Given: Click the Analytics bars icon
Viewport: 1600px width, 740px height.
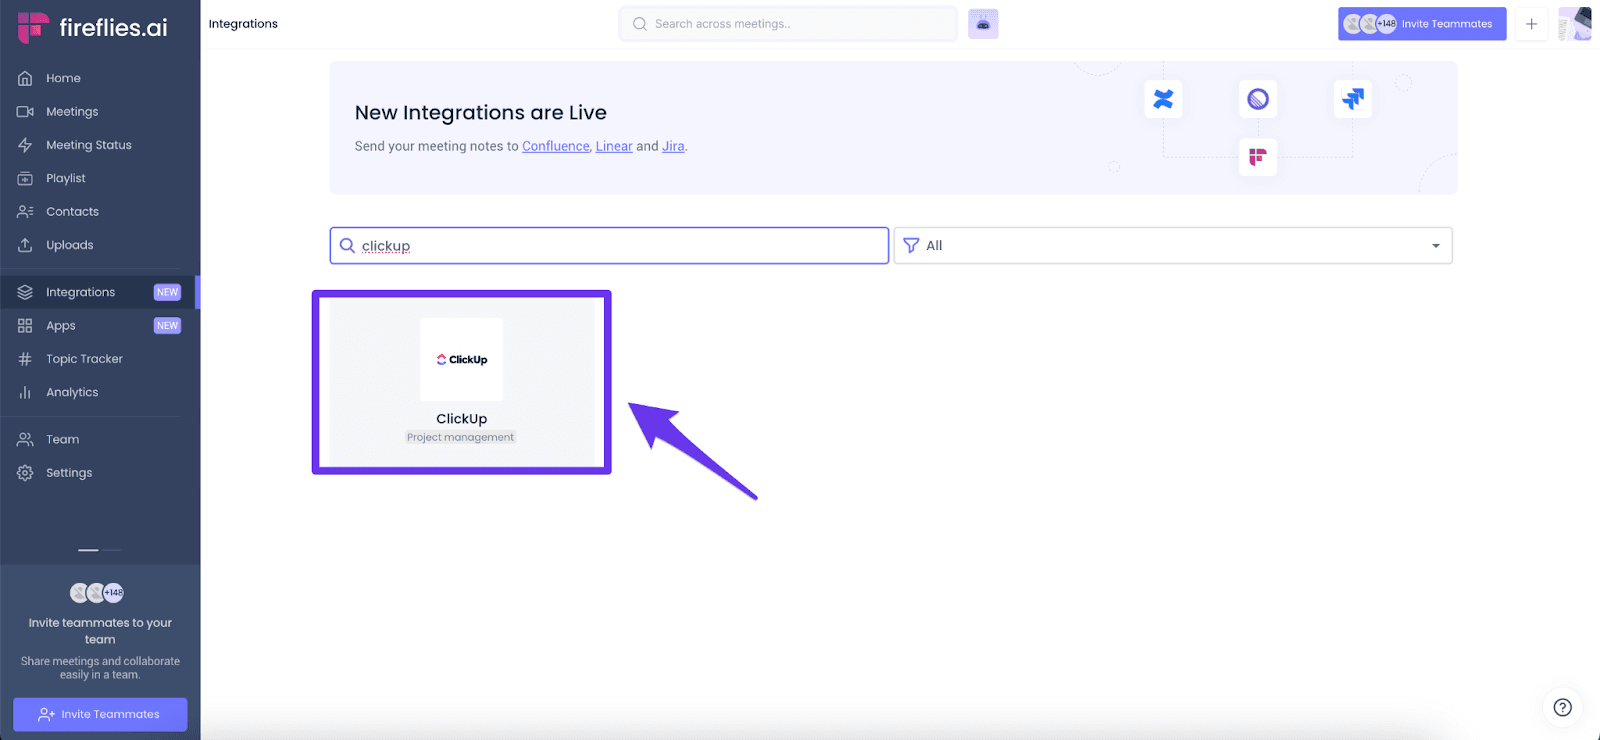Looking at the screenshot, I should (x=25, y=392).
